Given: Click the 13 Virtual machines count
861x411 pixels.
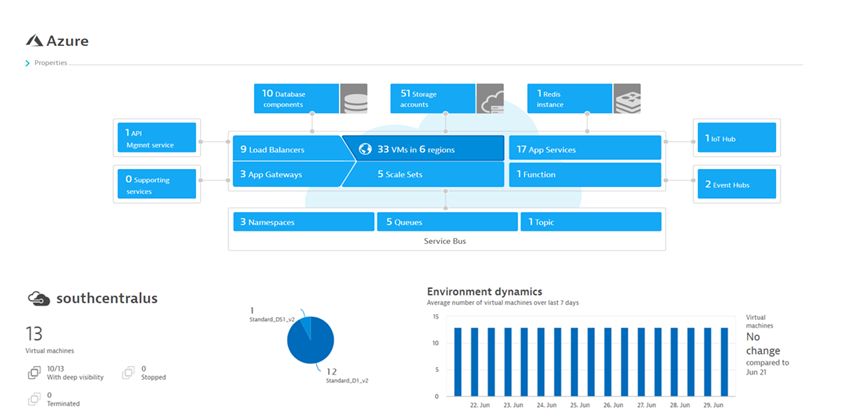Looking at the screenshot, I should pyautogui.click(x=34, y=334).
